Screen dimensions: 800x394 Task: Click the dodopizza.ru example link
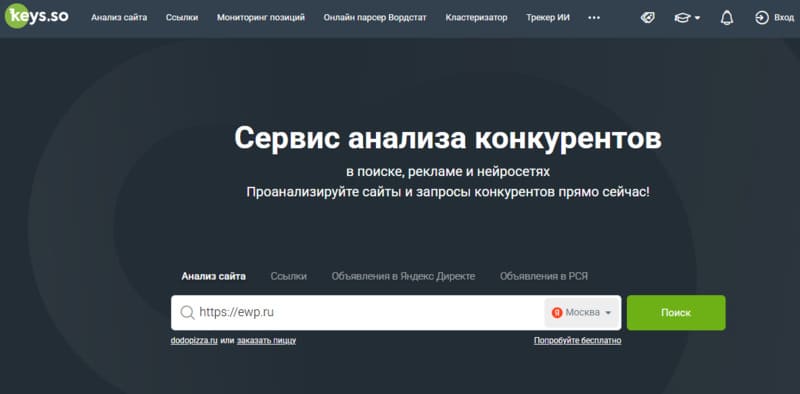click(194, 340)
